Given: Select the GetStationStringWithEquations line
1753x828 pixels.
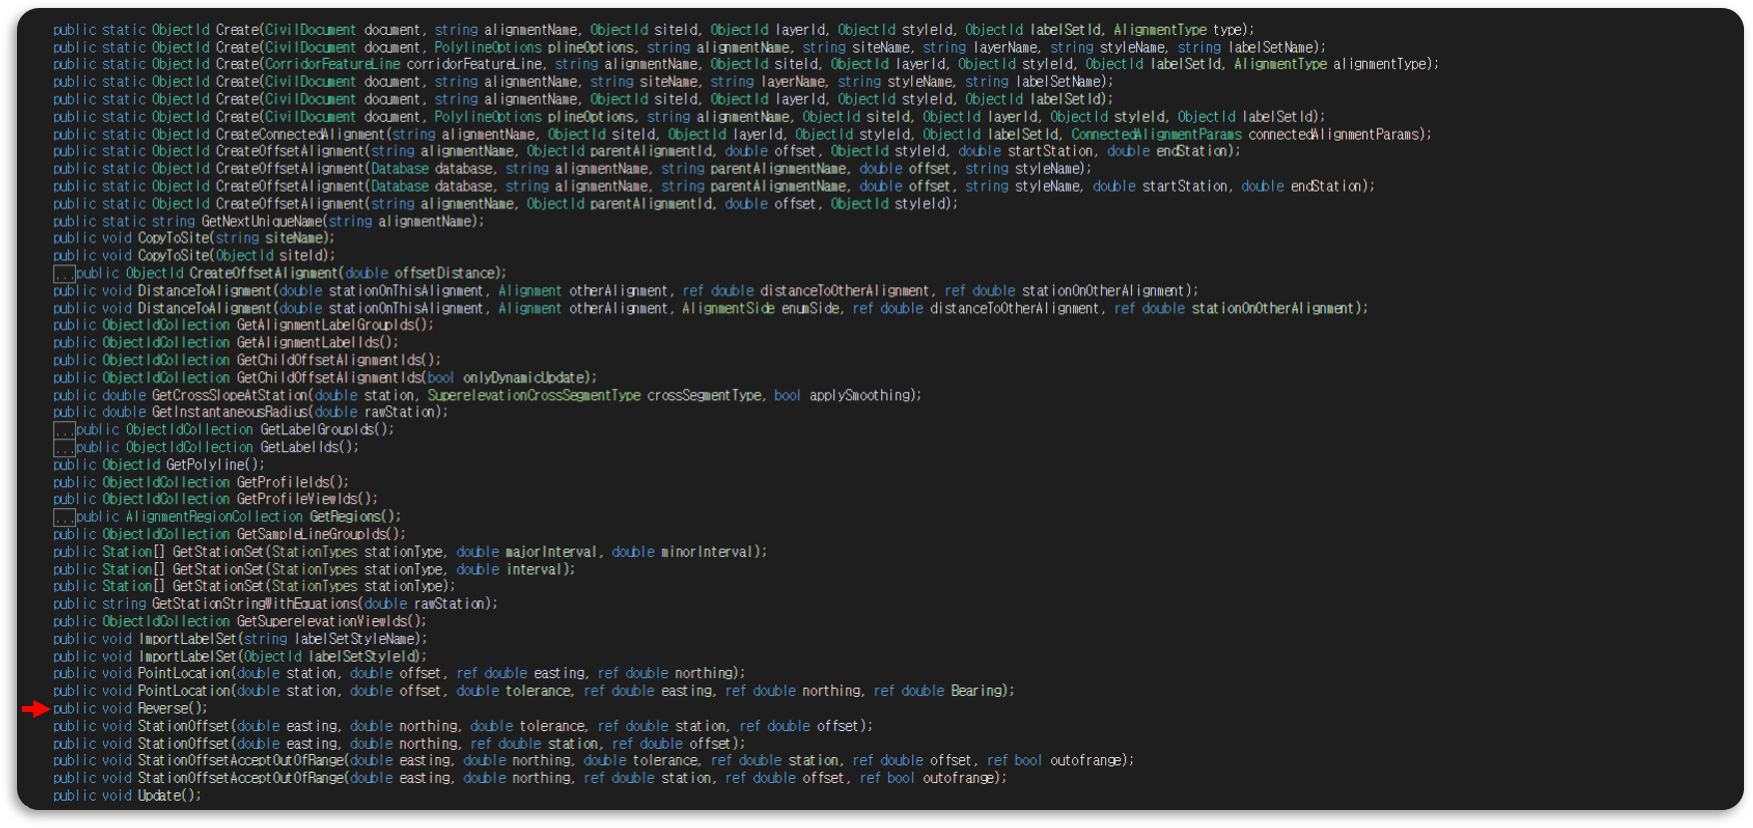Looking at the screenshot, I should click(x=275, y=604).
